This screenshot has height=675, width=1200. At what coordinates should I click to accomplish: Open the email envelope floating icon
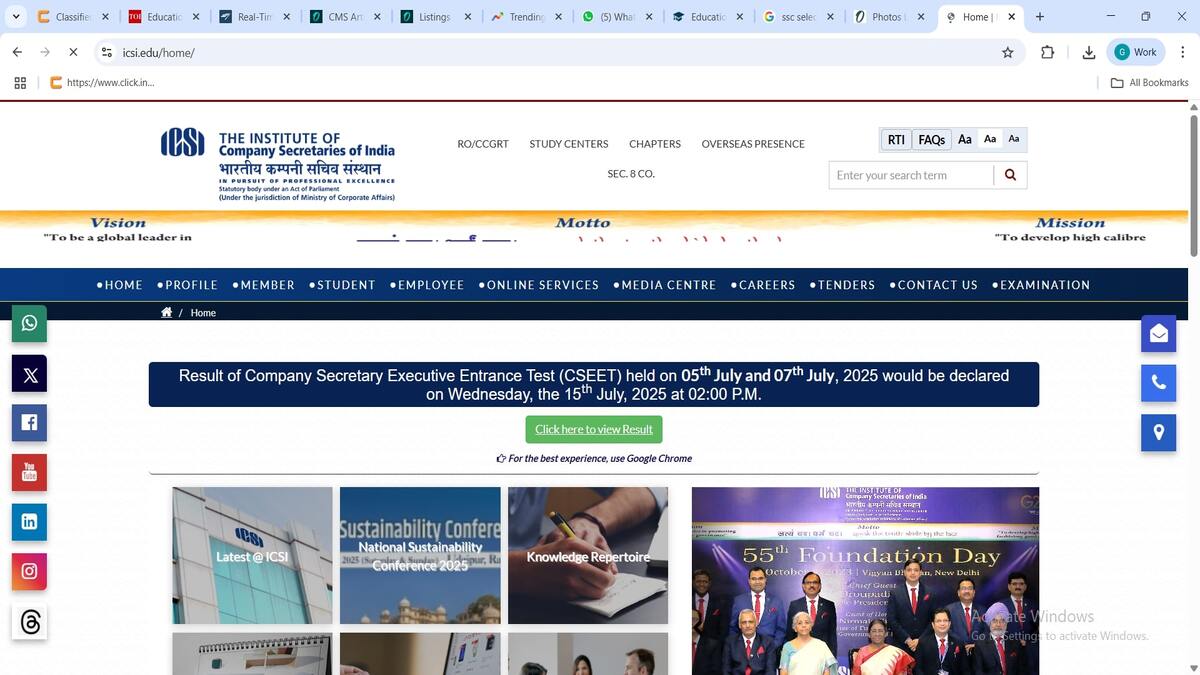[x=1158, y=334]
